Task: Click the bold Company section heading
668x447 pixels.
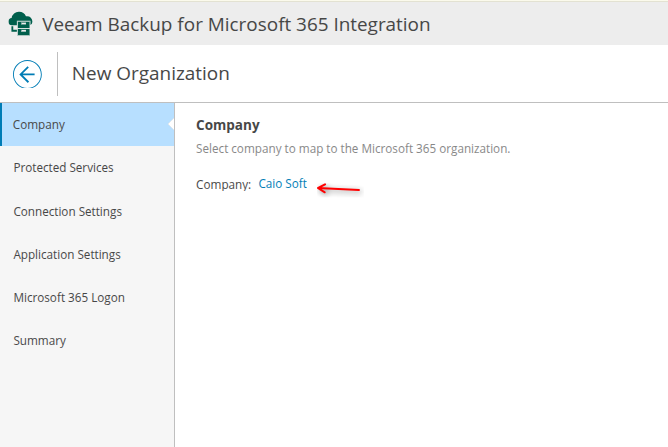Action: tap(227, 125)
